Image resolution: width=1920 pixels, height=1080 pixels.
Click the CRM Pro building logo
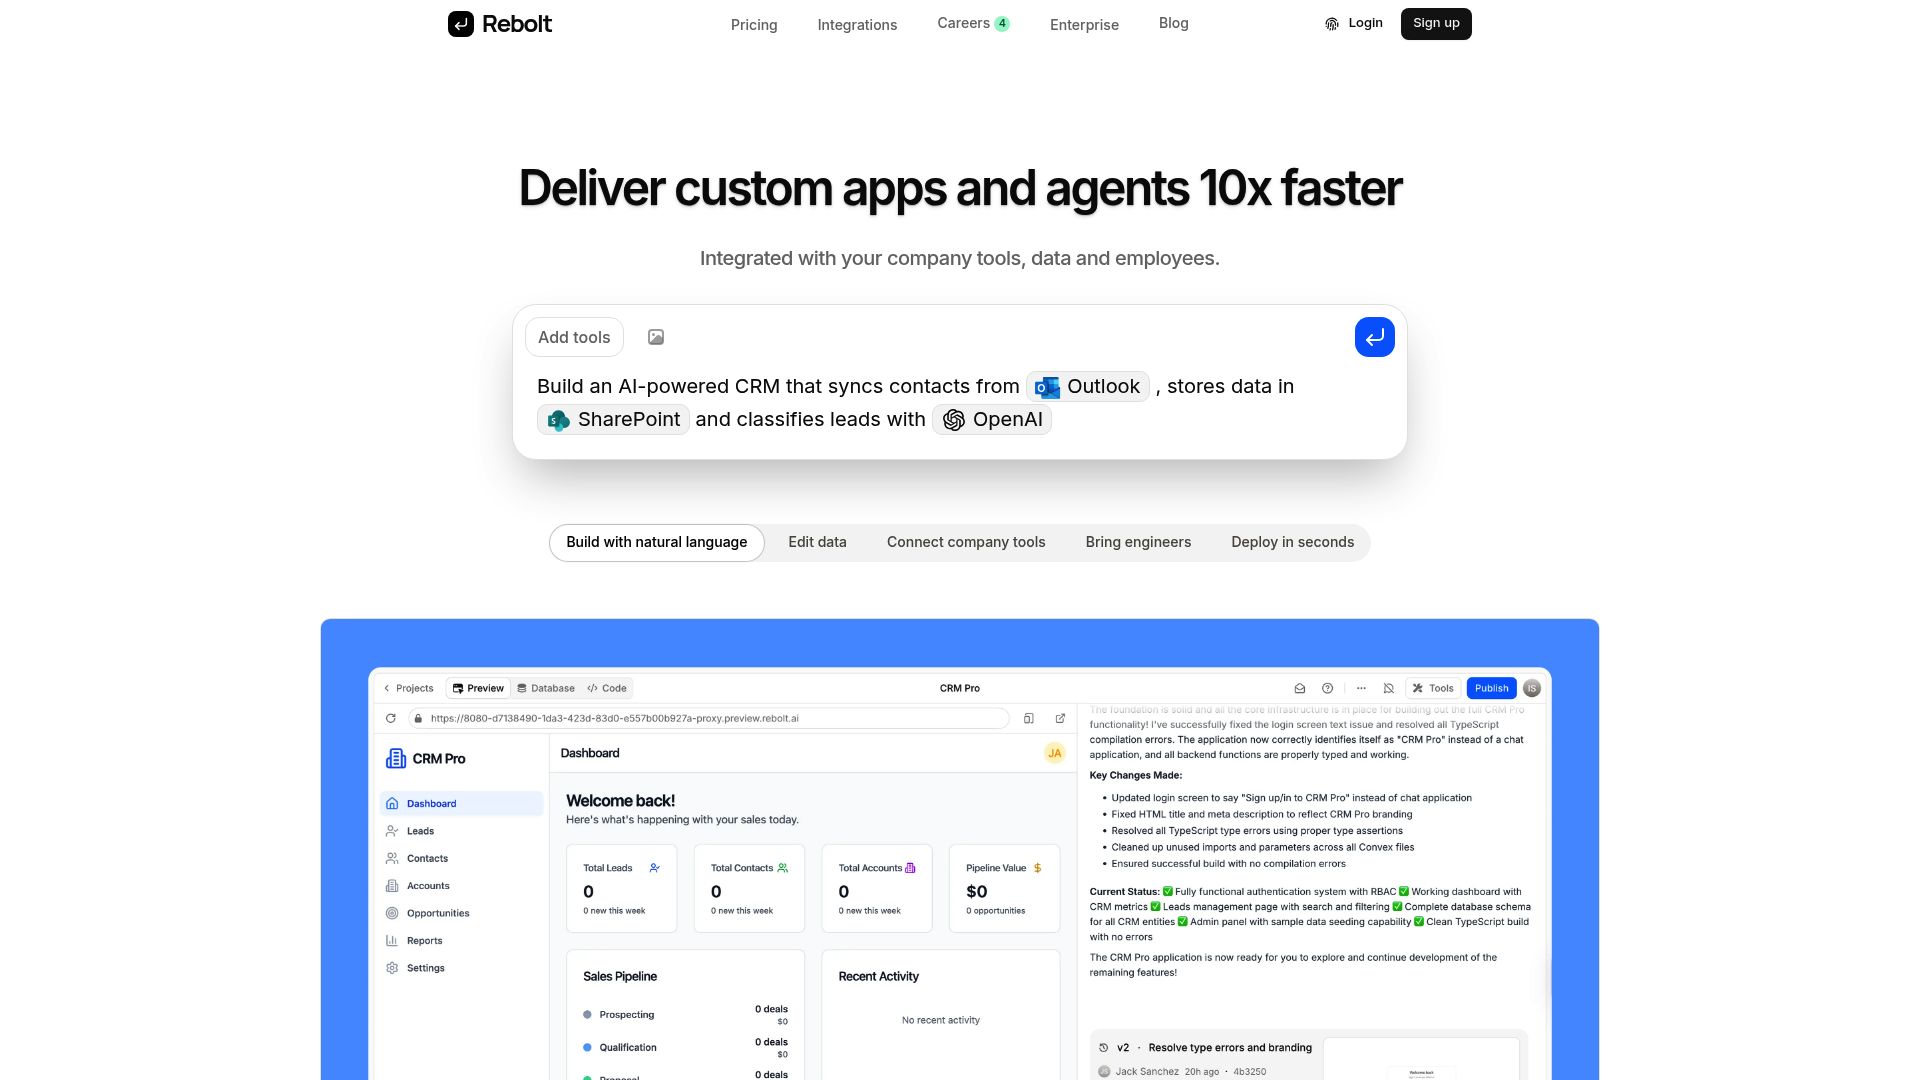[x=396, y=759]
